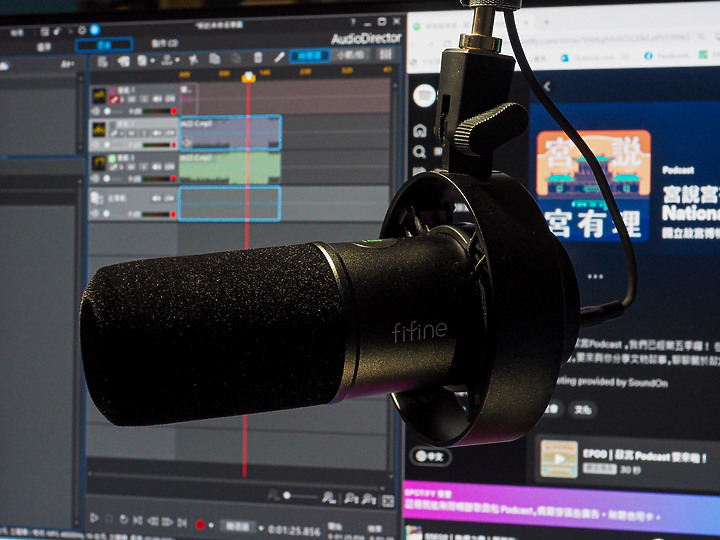This screenshot has width=720, height=540.
Task: Open dropdown arrow beside the third toolbar icon
Action: (152, 60)
